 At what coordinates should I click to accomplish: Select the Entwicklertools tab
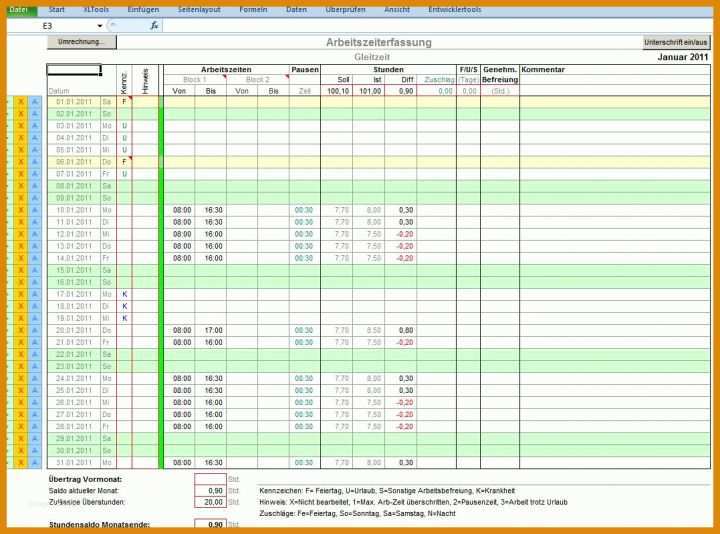point(454,10)
